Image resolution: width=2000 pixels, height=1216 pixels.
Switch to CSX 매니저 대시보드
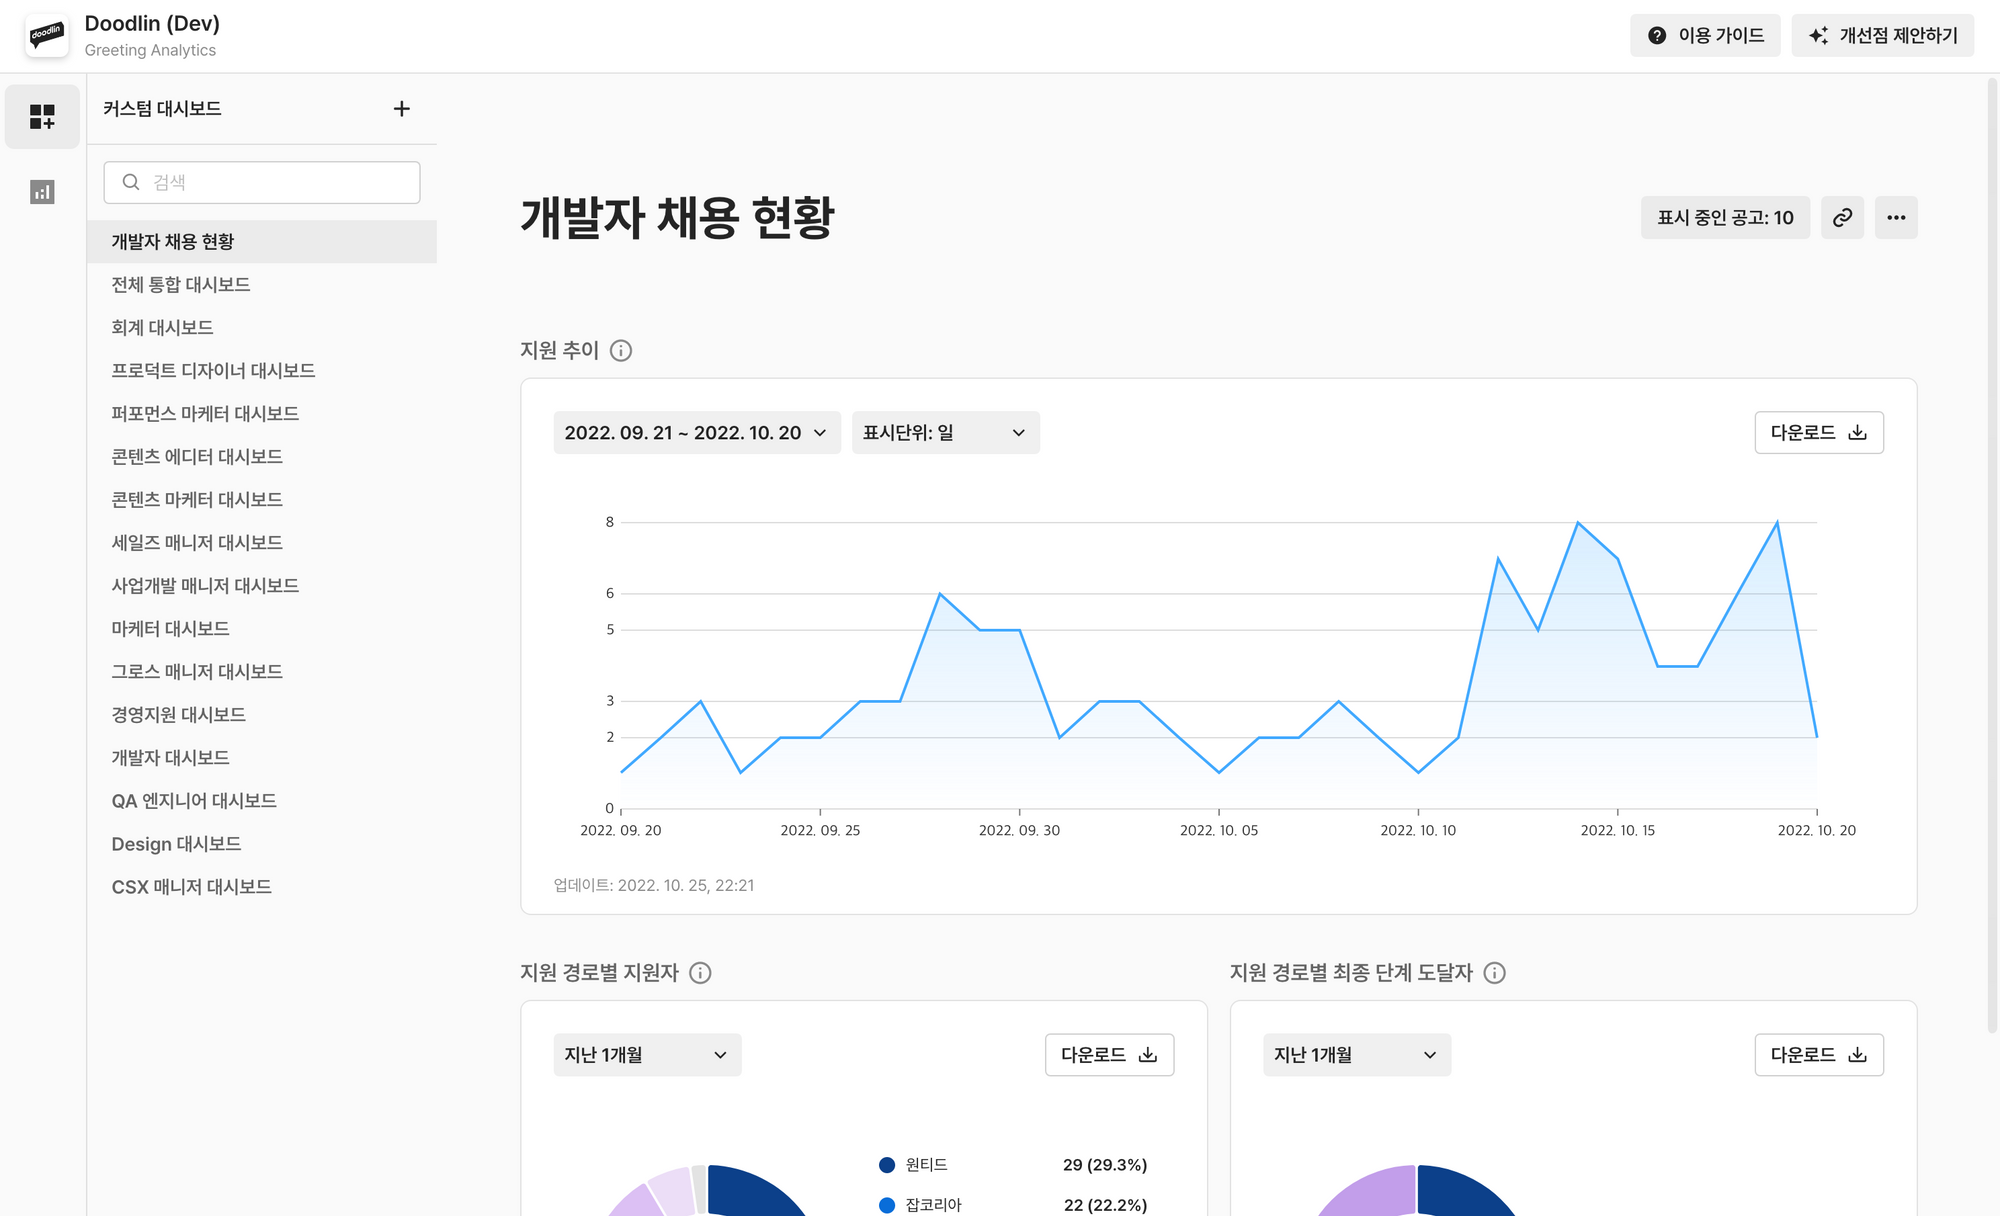[262, 887]
